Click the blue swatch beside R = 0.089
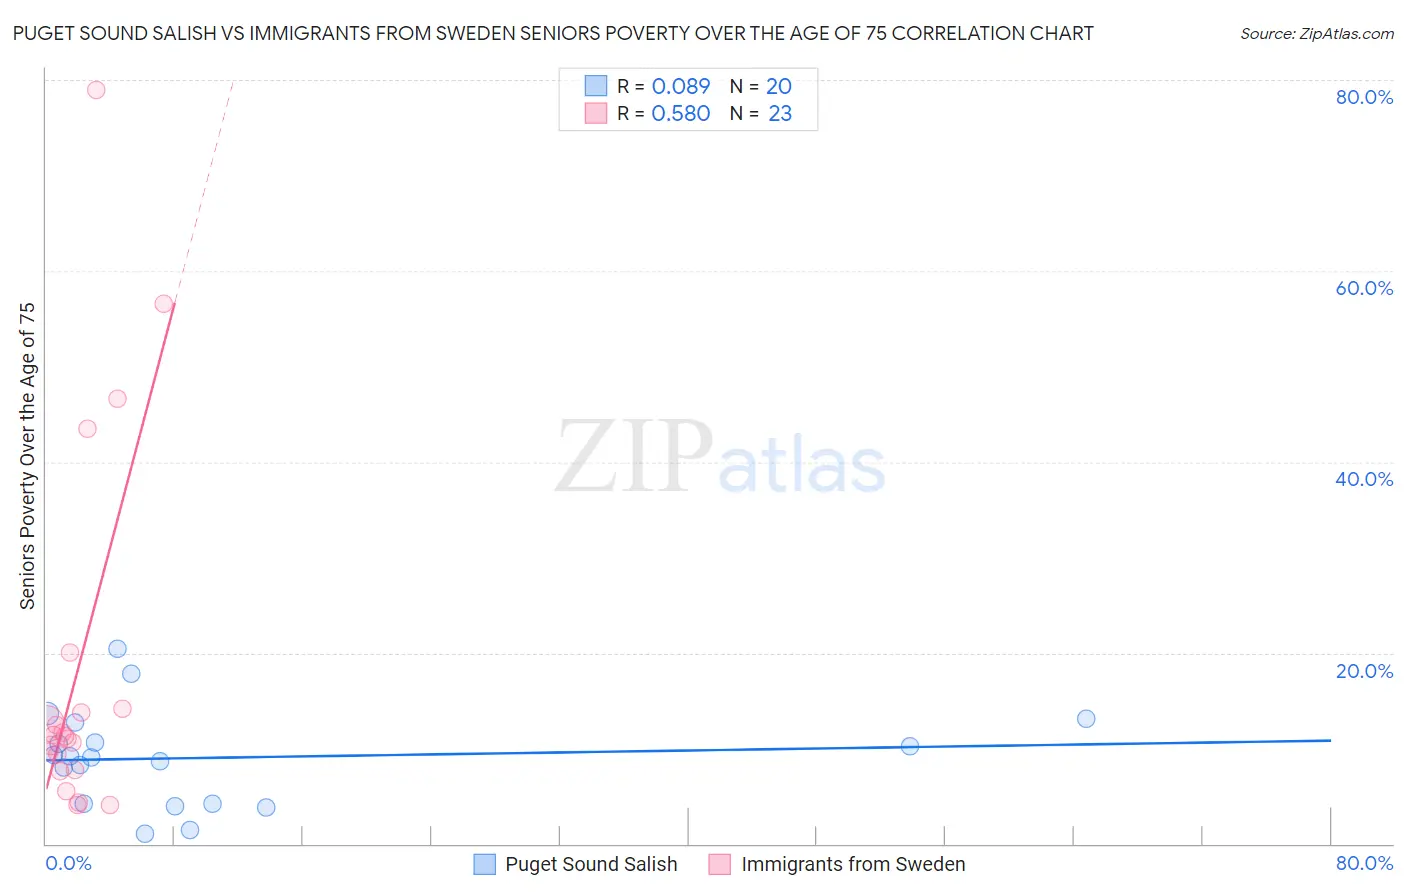This screenshot has width=1406, height=892. (596, 86)
